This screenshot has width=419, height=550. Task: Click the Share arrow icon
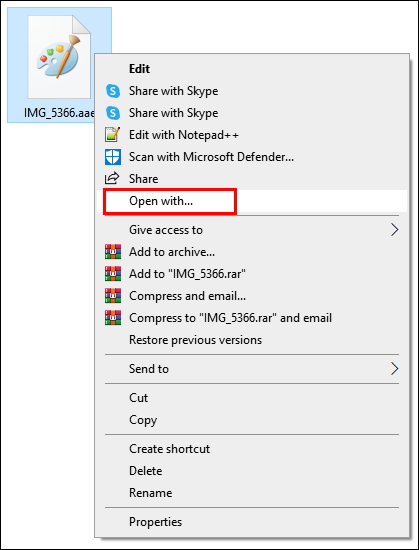pyautogui.click(x=112, y=179)
